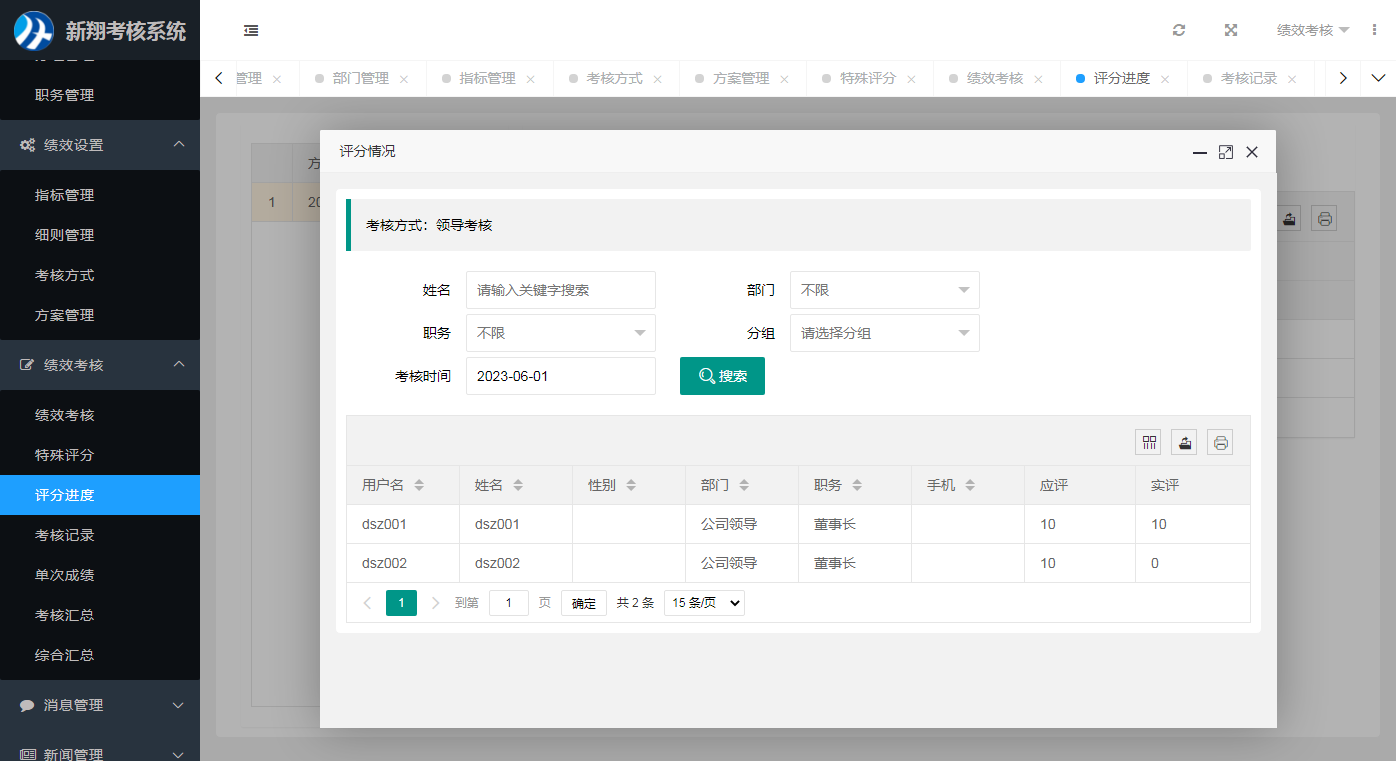Click the export icon in dialog table toolbar
1396x761 pixels.
coord(1184,442)
